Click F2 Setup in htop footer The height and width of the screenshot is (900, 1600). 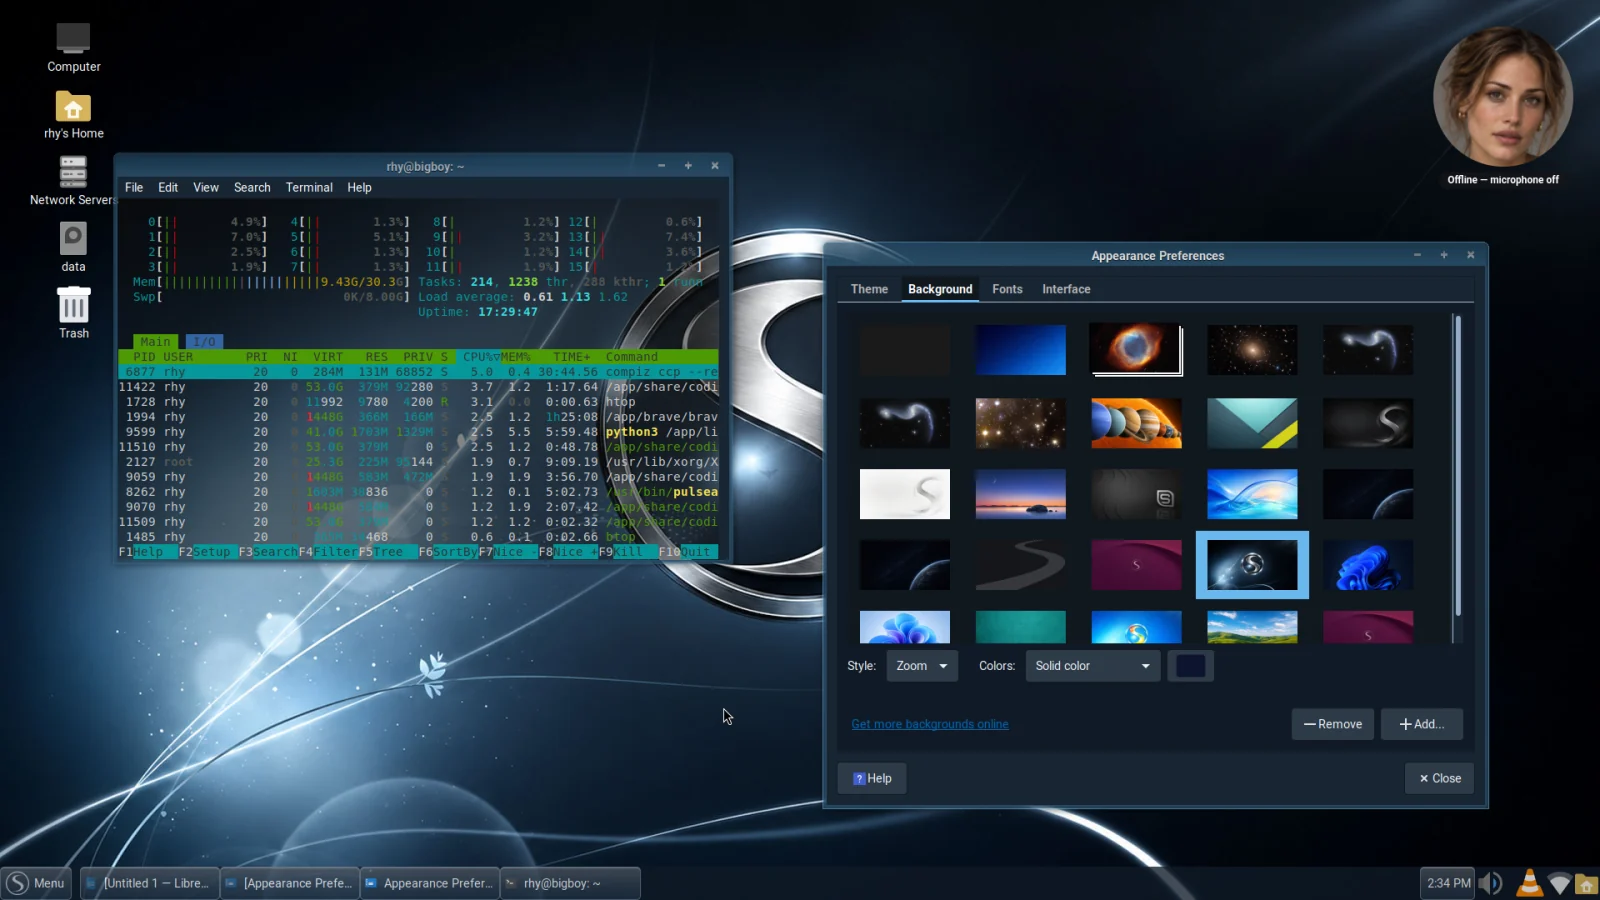[206, 552]
